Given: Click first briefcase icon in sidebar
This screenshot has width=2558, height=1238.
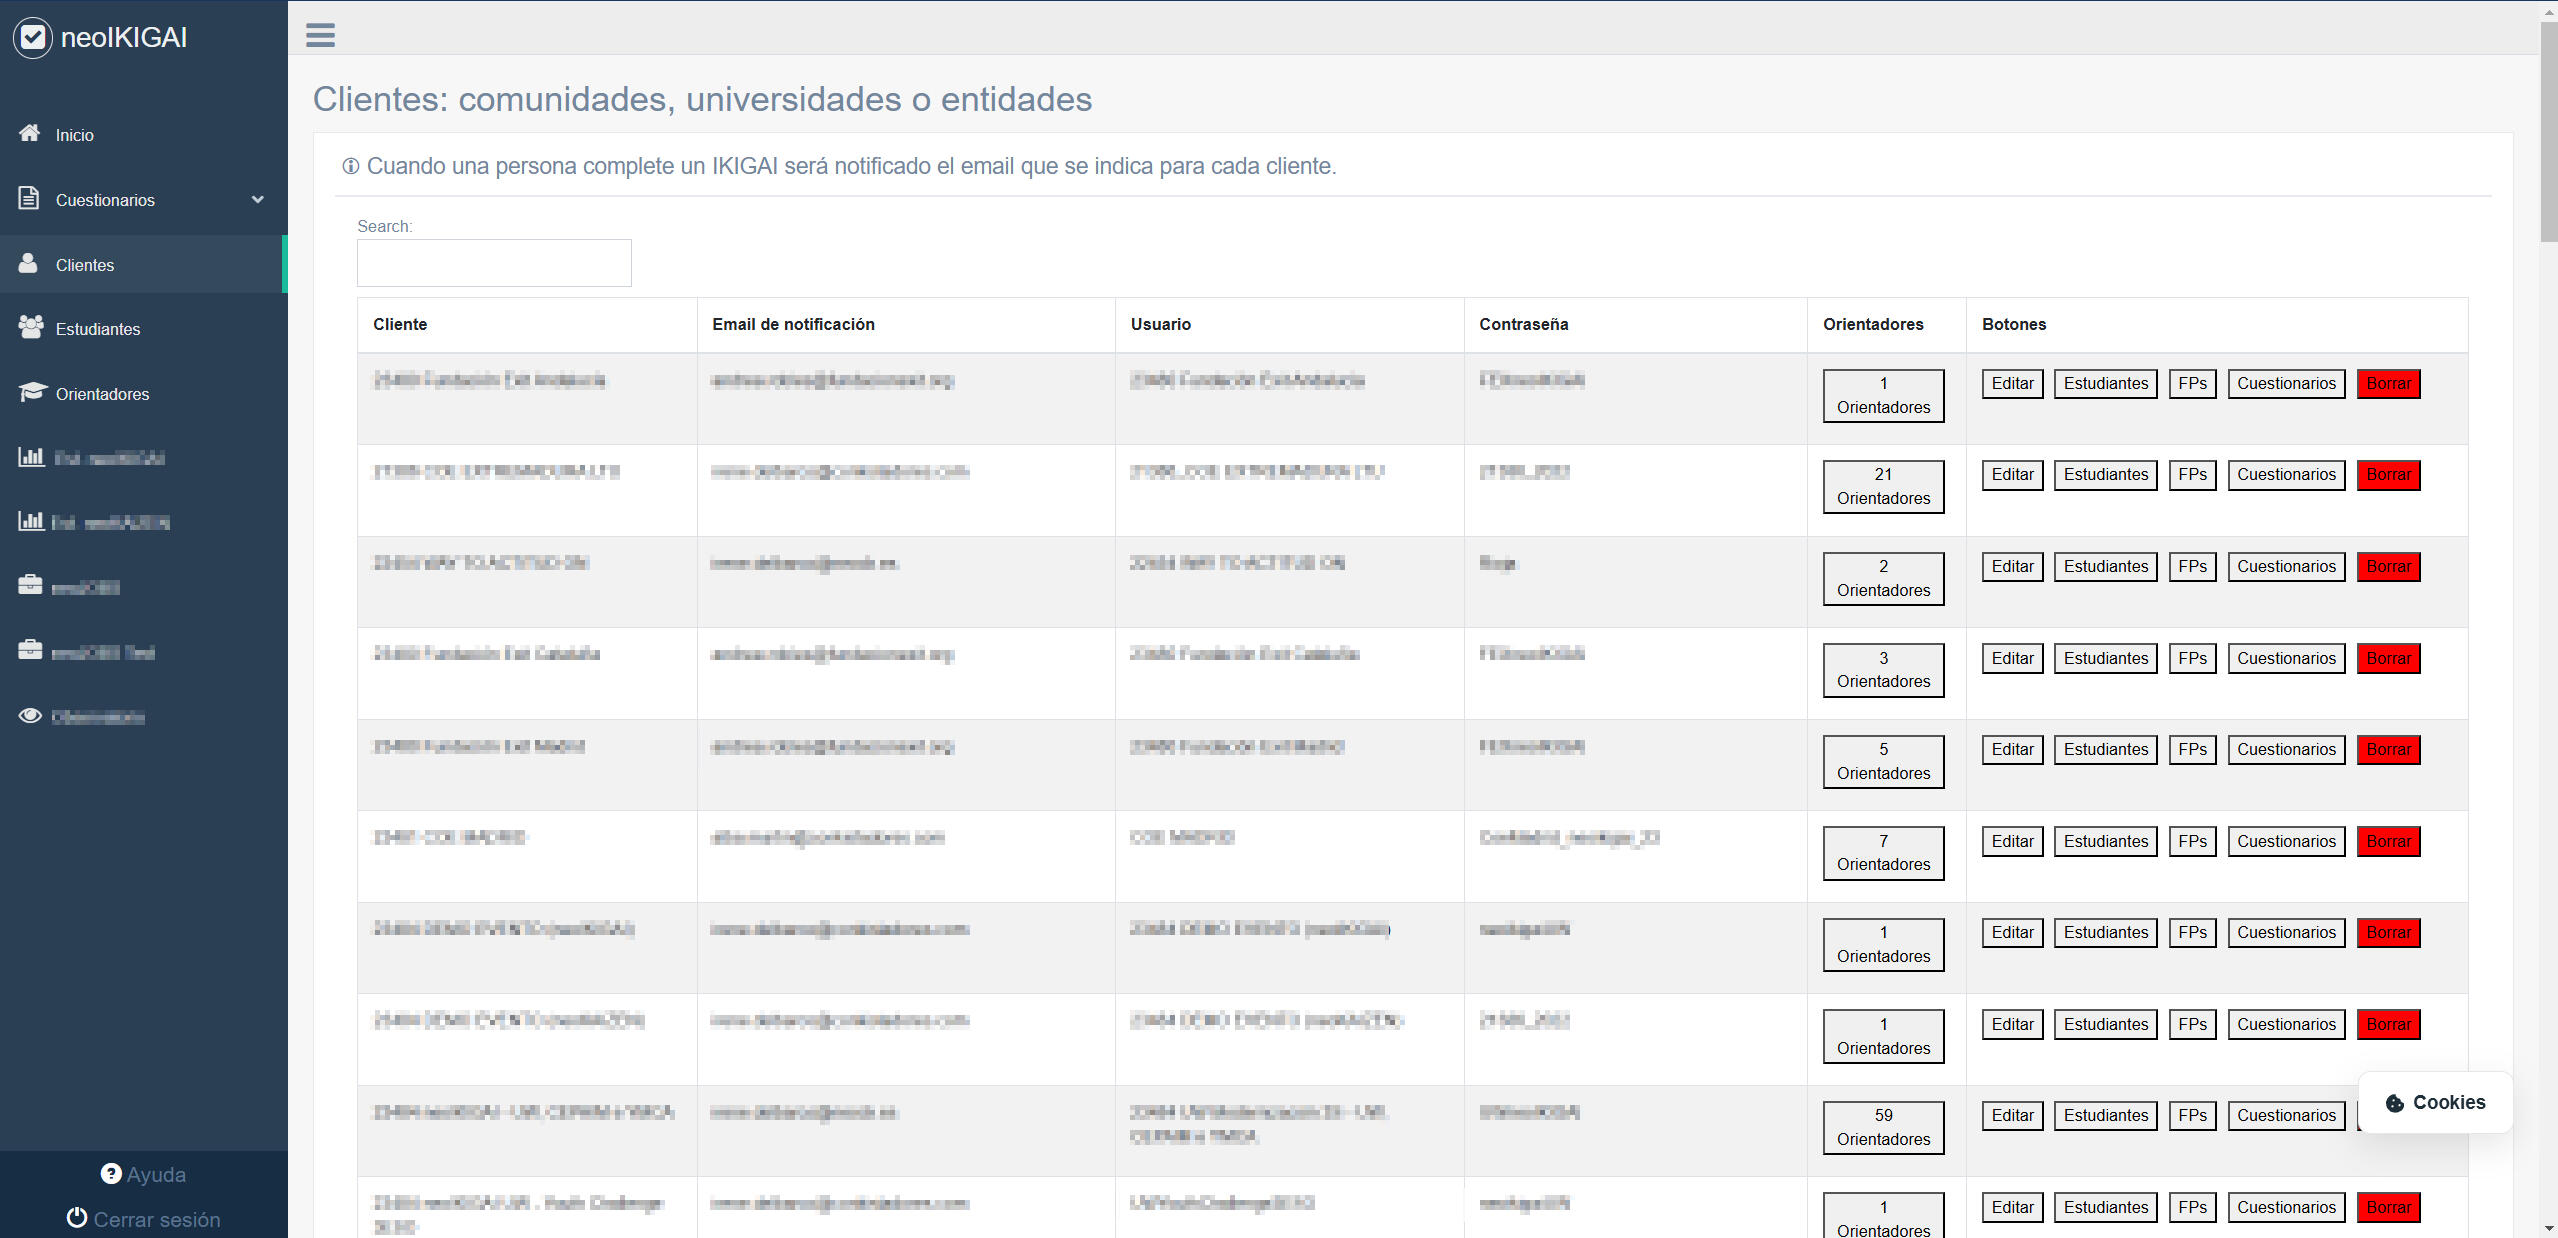Looking at the screenshot, I should click(x=30, y=585).
